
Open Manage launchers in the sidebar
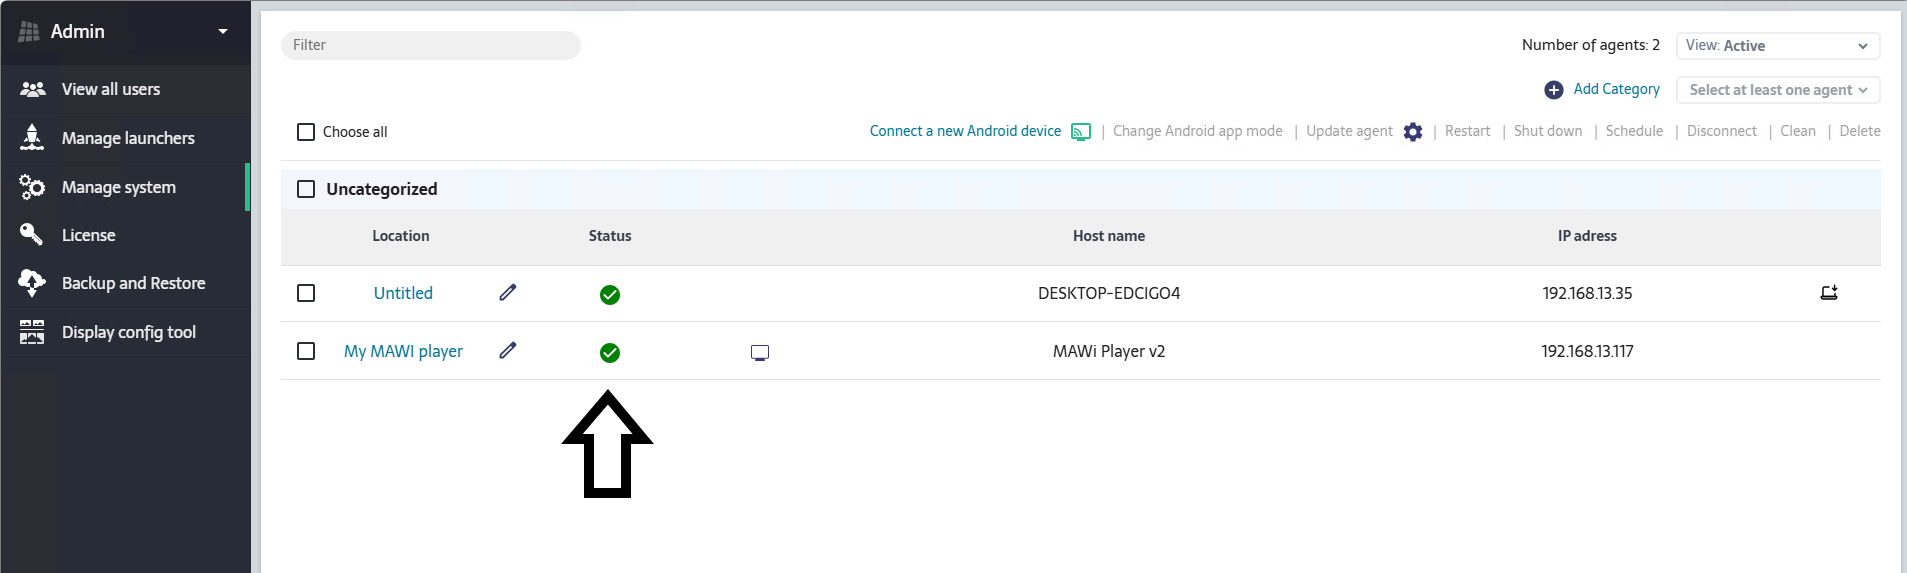pos(128,138)
